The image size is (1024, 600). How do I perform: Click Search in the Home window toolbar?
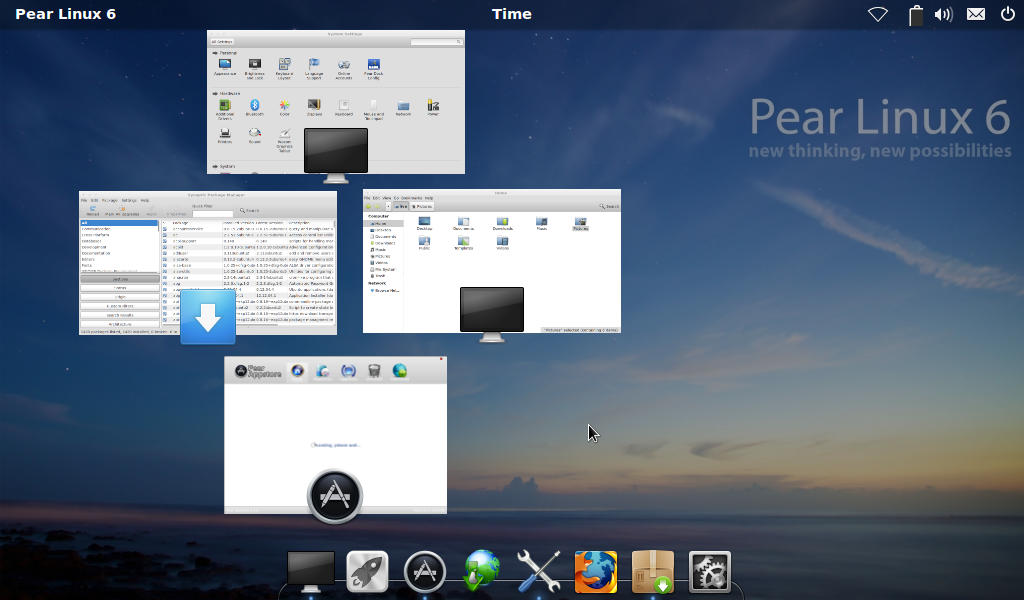click(609, 206)
